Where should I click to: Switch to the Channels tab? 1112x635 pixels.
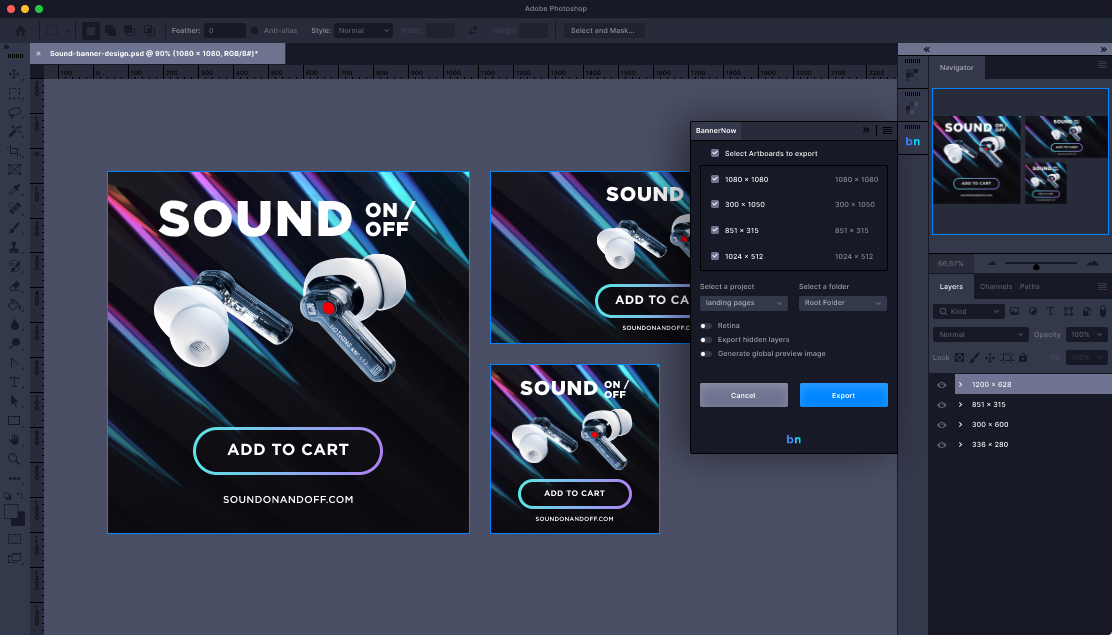pyautogui.click(x=996, y=287)
